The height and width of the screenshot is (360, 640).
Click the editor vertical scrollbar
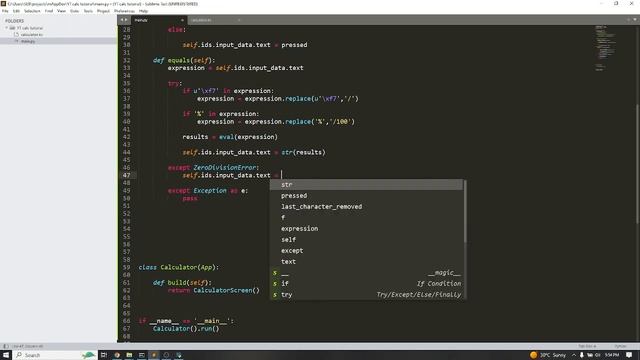point(638,163)
